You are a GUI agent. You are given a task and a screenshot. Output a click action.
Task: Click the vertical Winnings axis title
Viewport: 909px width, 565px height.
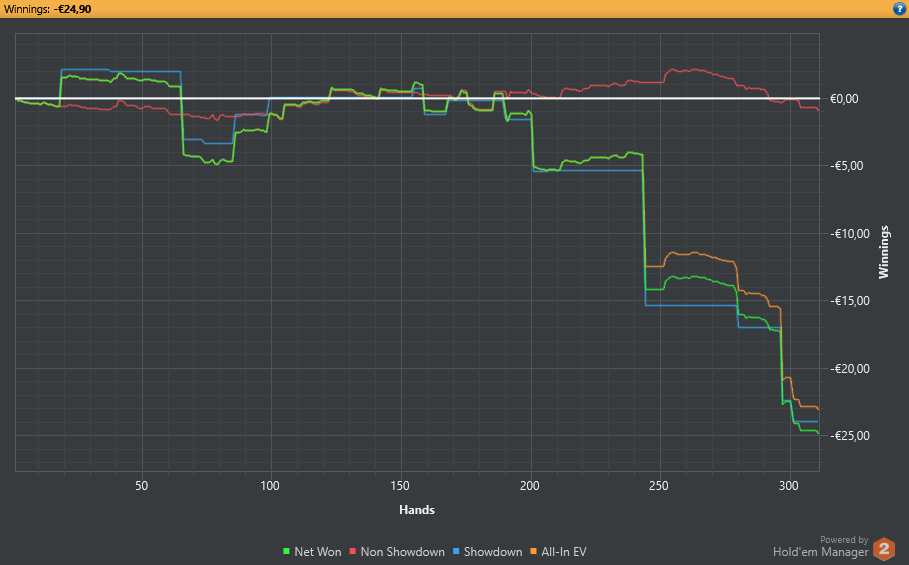[883, 252]
